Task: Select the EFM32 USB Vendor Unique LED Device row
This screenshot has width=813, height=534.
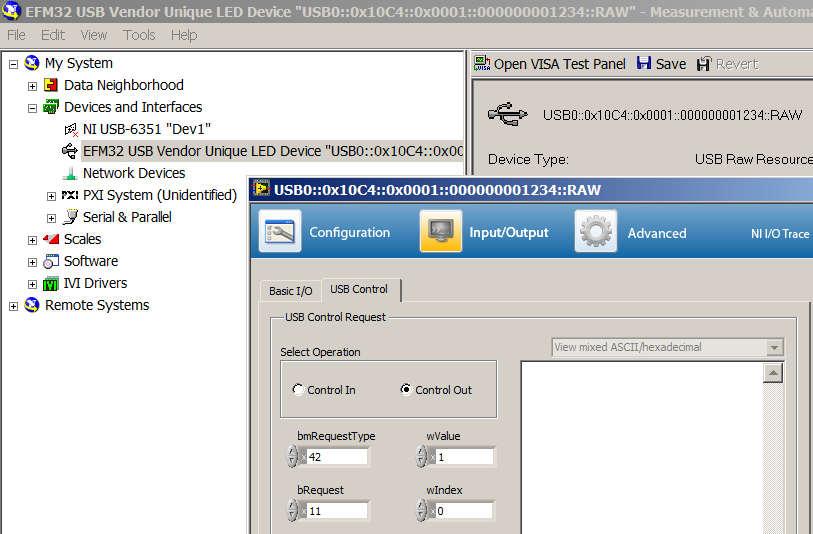Action: (273, 151)
